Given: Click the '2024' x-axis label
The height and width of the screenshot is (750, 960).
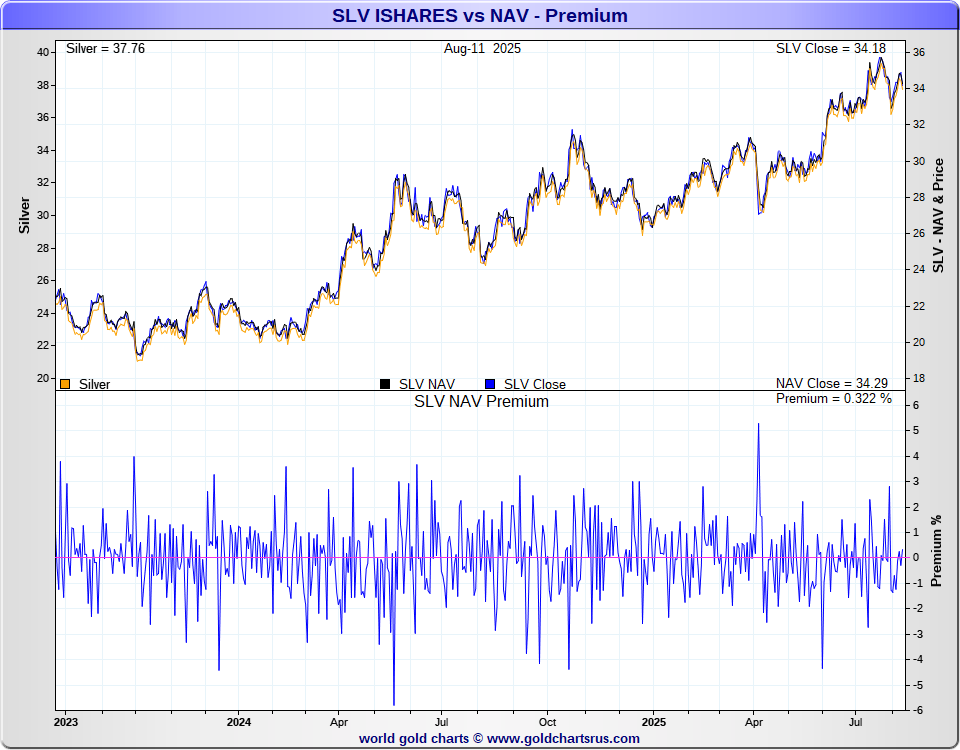Looking at the screenshot, I should (x=239, y=722).
